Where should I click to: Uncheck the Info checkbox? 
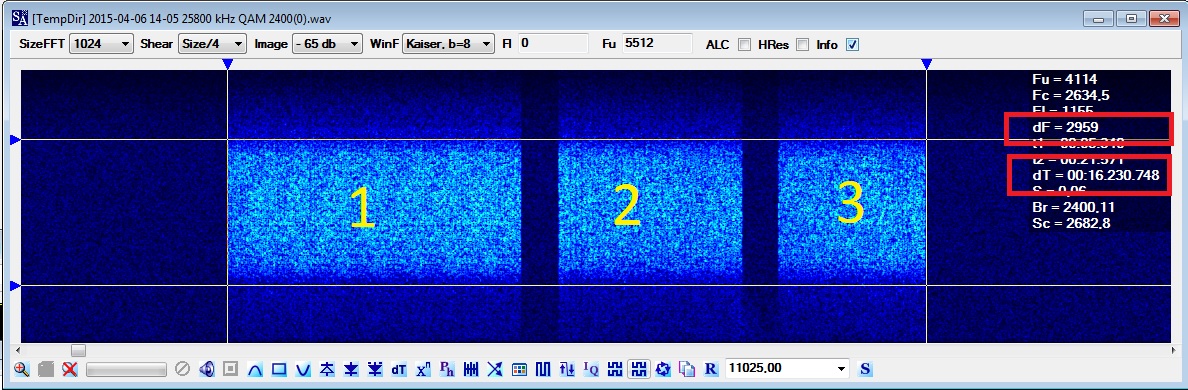[852, 45]
